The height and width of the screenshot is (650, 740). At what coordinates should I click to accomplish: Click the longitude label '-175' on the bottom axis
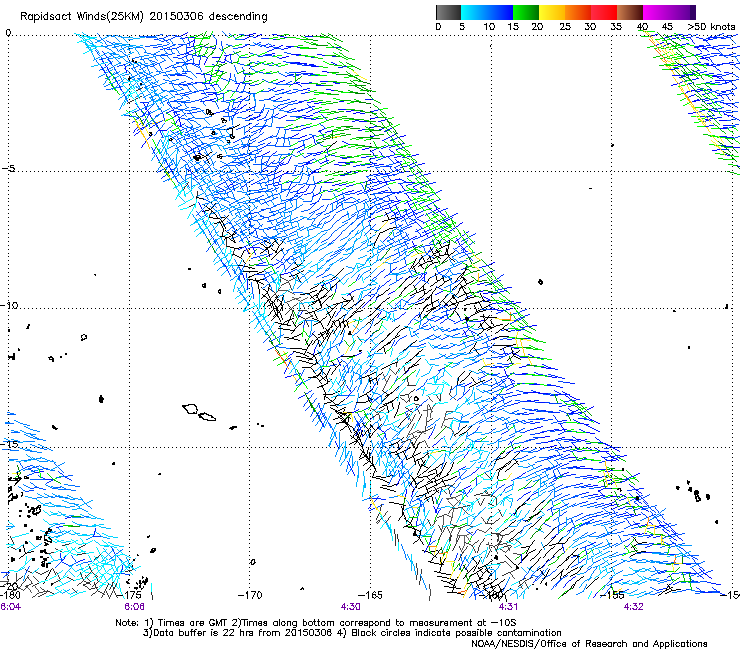pos(130,595)
